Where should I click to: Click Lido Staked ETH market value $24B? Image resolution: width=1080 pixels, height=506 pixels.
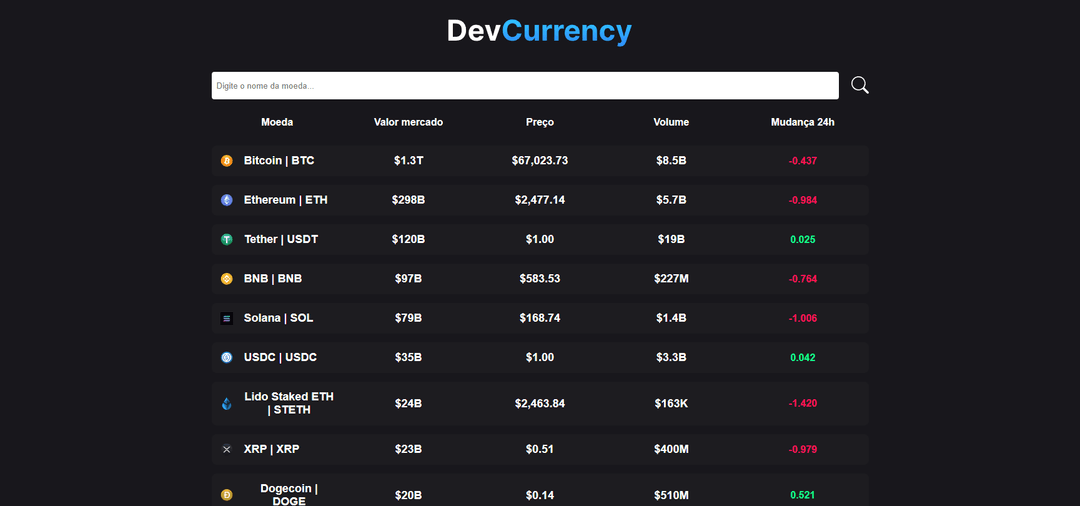pyautogui.click(x=408, y=403)
